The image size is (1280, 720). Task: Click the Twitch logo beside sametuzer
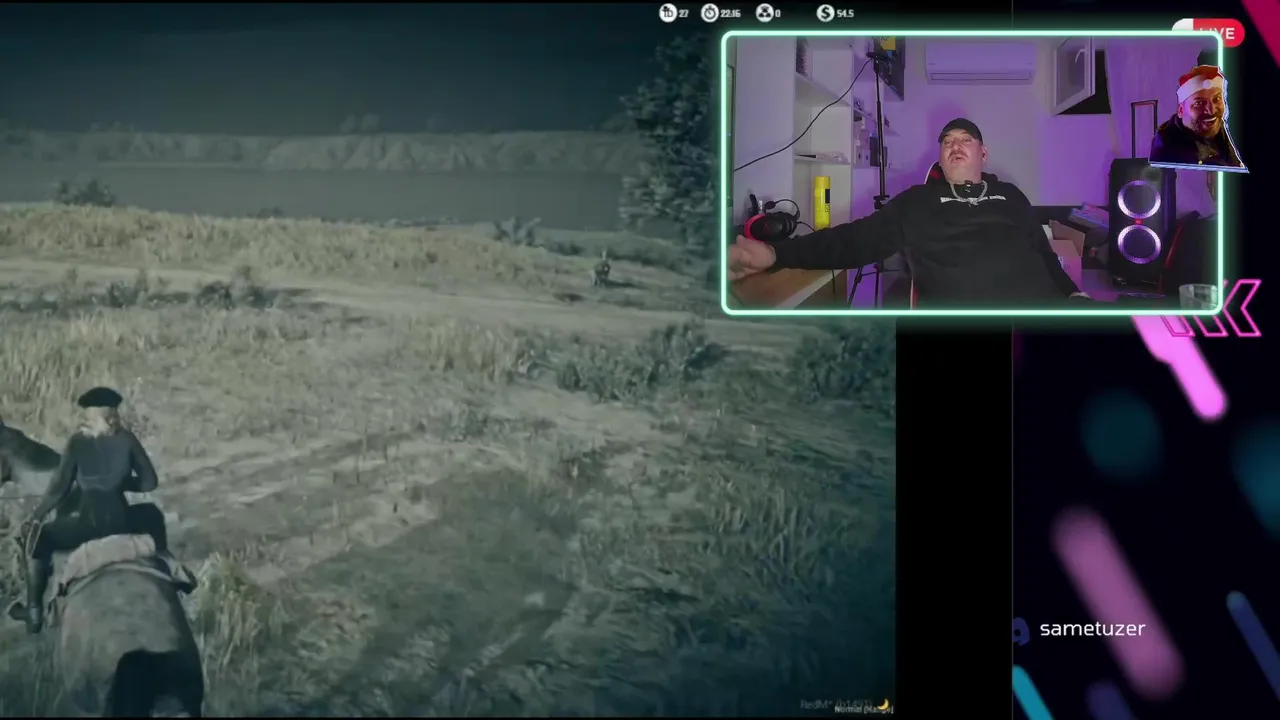pos(1021,629)
